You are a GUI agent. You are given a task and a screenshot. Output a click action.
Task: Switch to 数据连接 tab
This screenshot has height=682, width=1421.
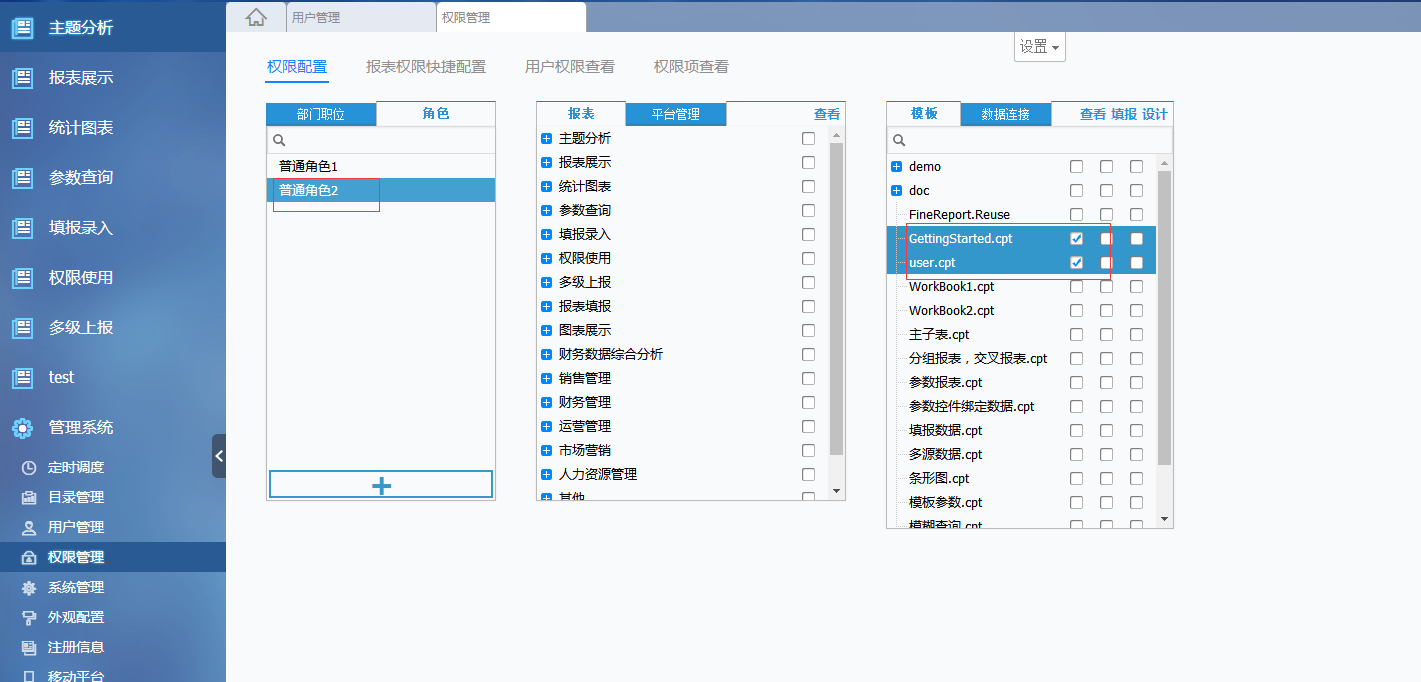pyautogui.click(x=1006, y=114)
